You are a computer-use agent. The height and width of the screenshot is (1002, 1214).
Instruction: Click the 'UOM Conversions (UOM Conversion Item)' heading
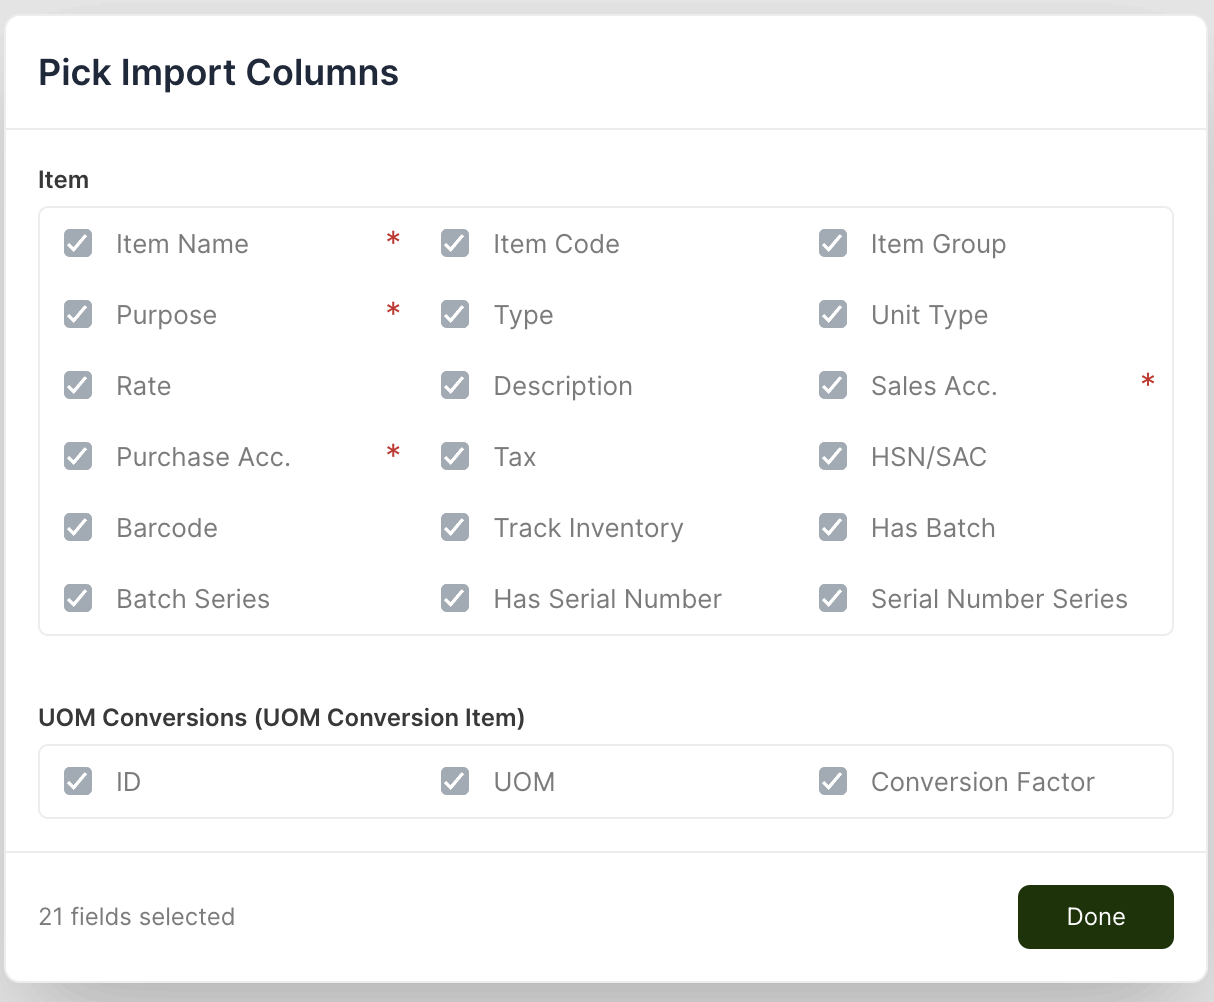282,718
